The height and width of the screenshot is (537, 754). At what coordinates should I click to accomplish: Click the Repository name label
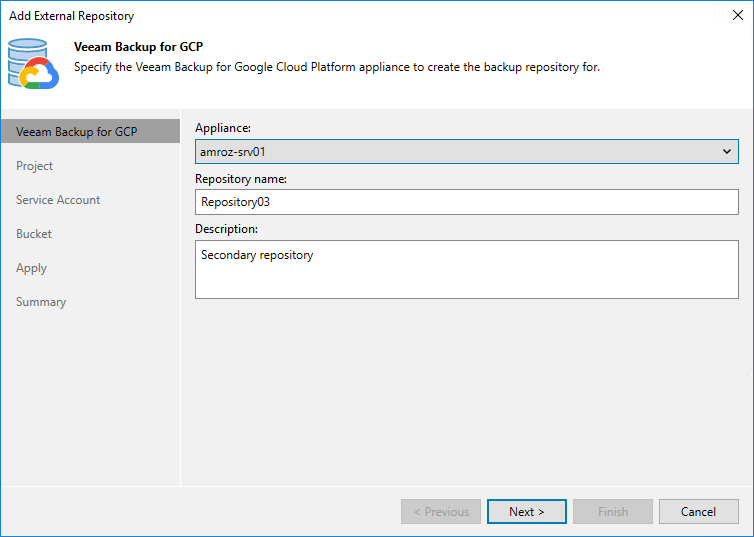tap(241, 179)
